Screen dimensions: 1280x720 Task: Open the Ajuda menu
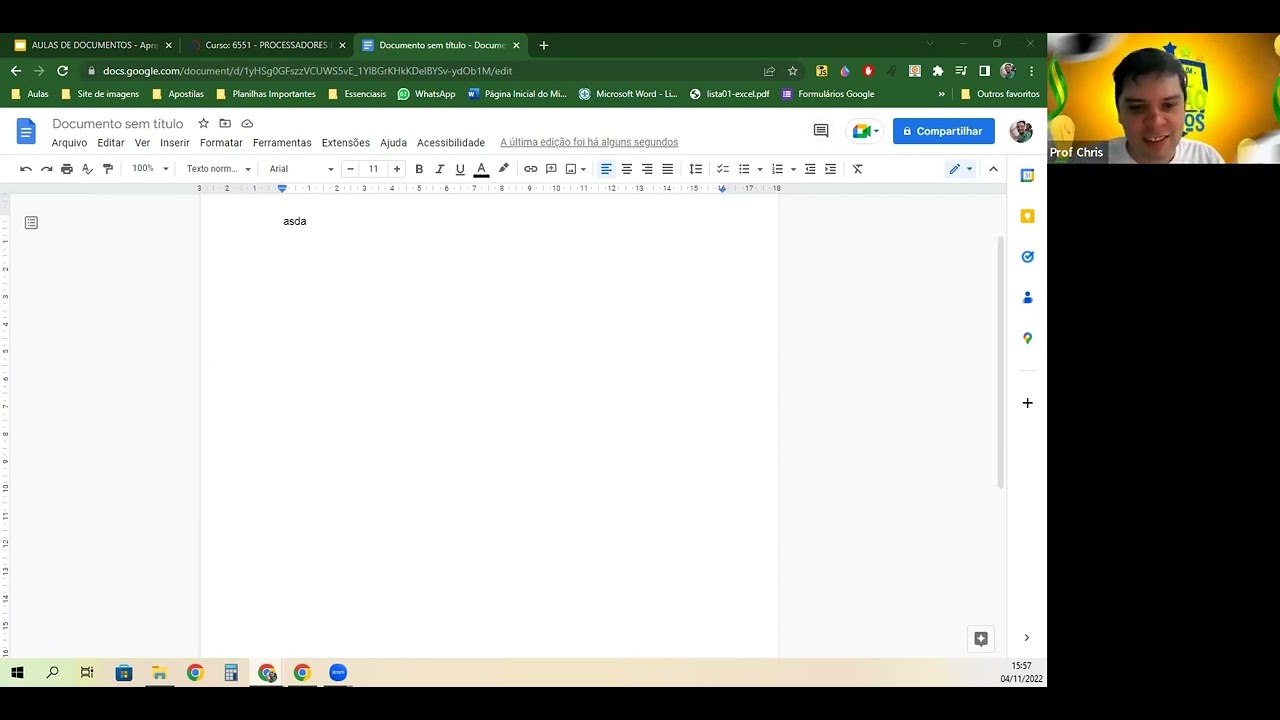[x=393, y=143]
